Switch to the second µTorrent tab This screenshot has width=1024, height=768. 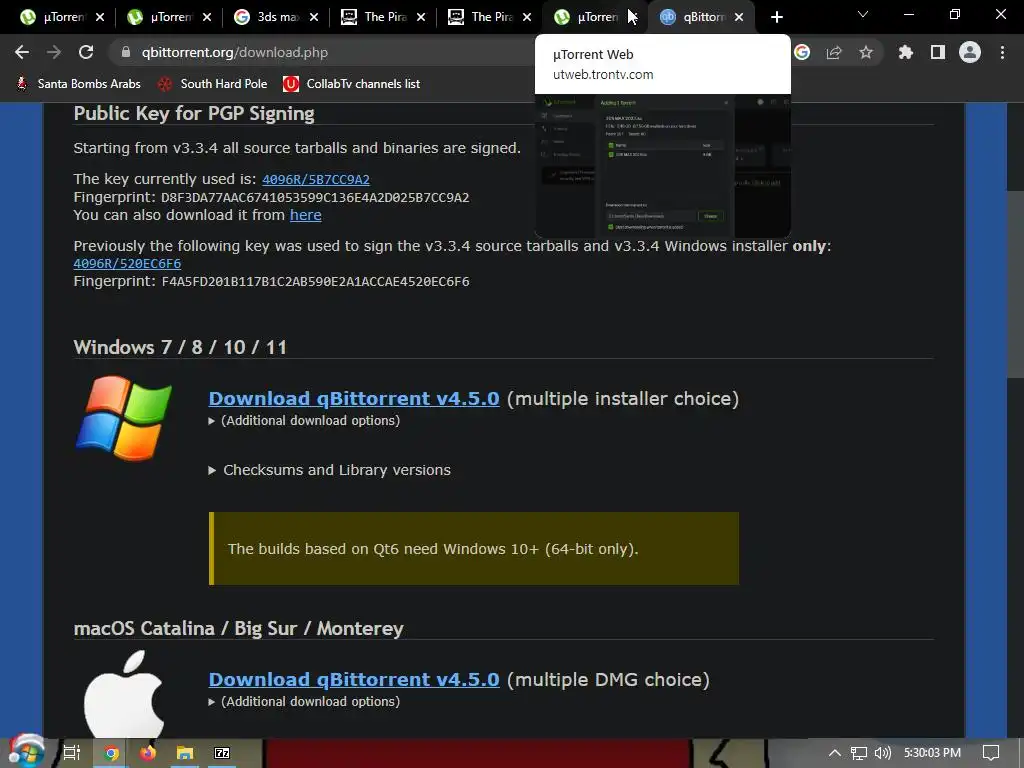click(170, 17)
